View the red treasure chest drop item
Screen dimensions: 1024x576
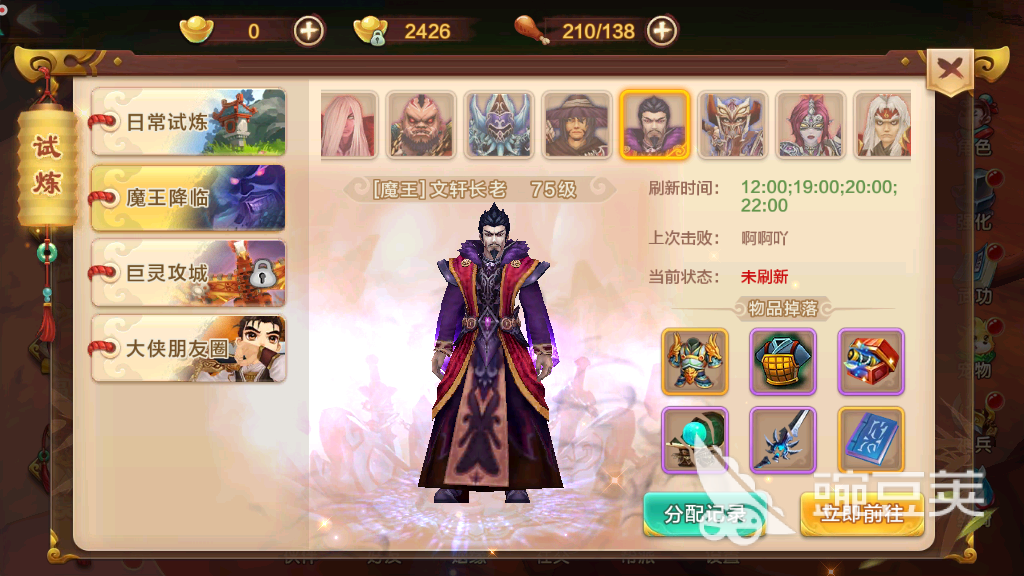click(x=871, y=362)
